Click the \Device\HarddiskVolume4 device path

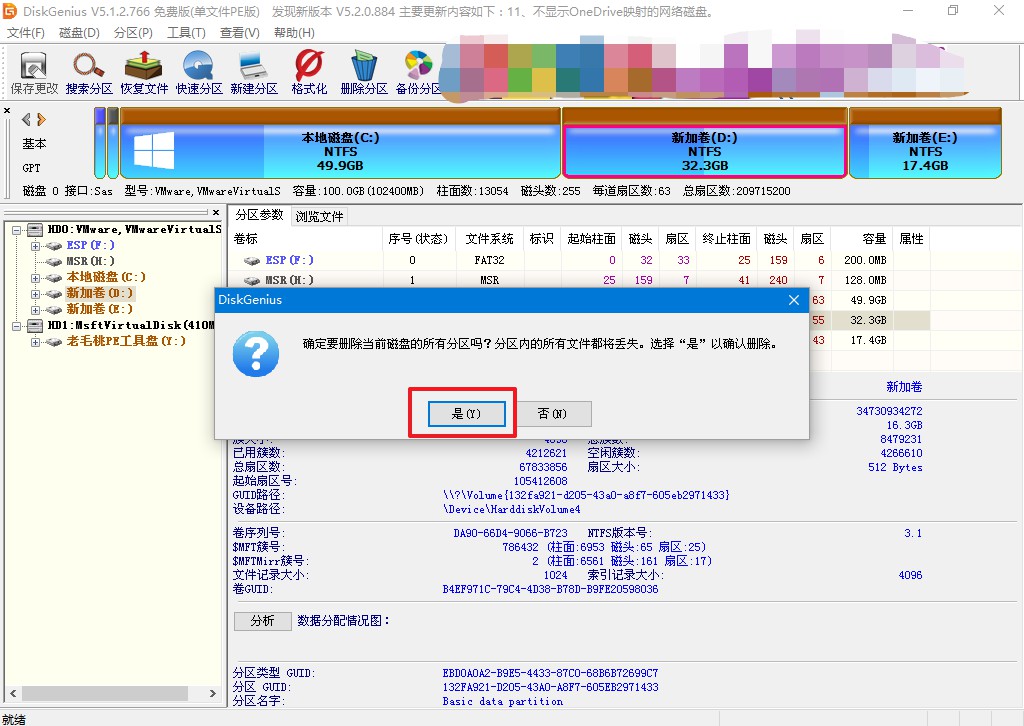(x=511, y=509)
